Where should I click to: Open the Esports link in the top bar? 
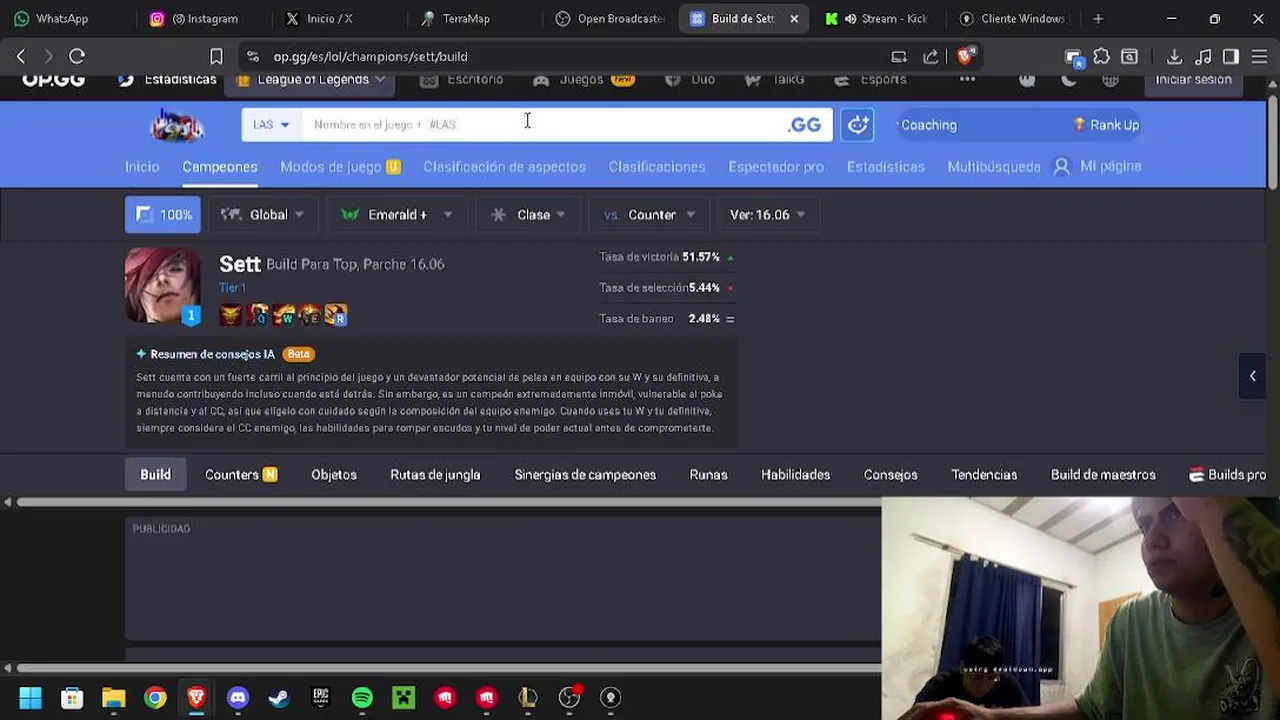coord(870,80)
